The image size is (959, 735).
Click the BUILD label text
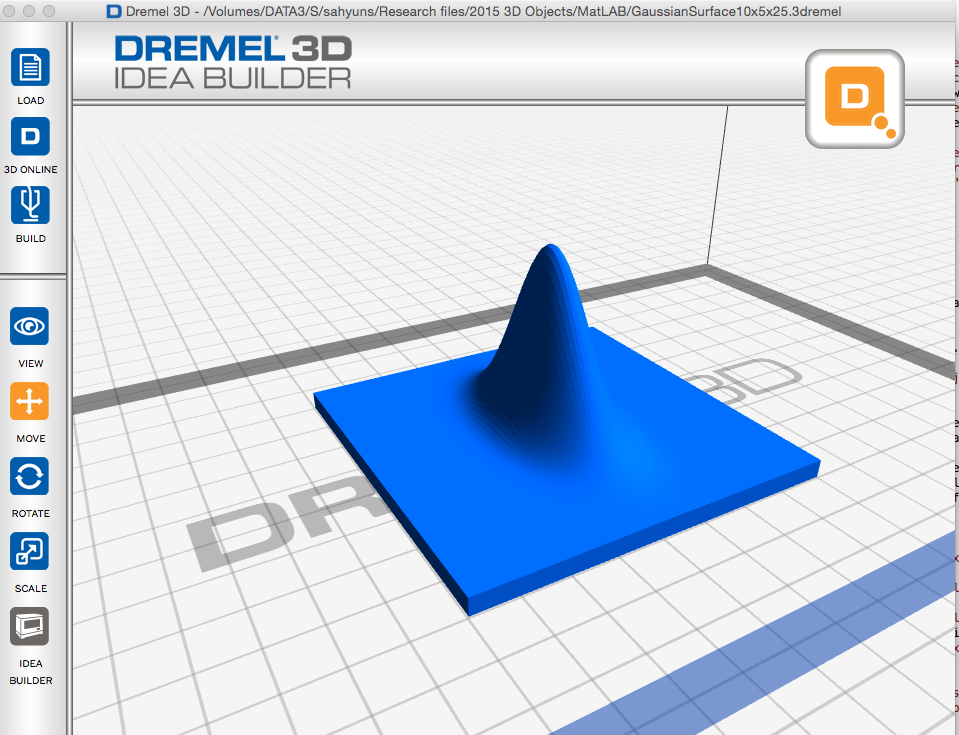[31, 238]
